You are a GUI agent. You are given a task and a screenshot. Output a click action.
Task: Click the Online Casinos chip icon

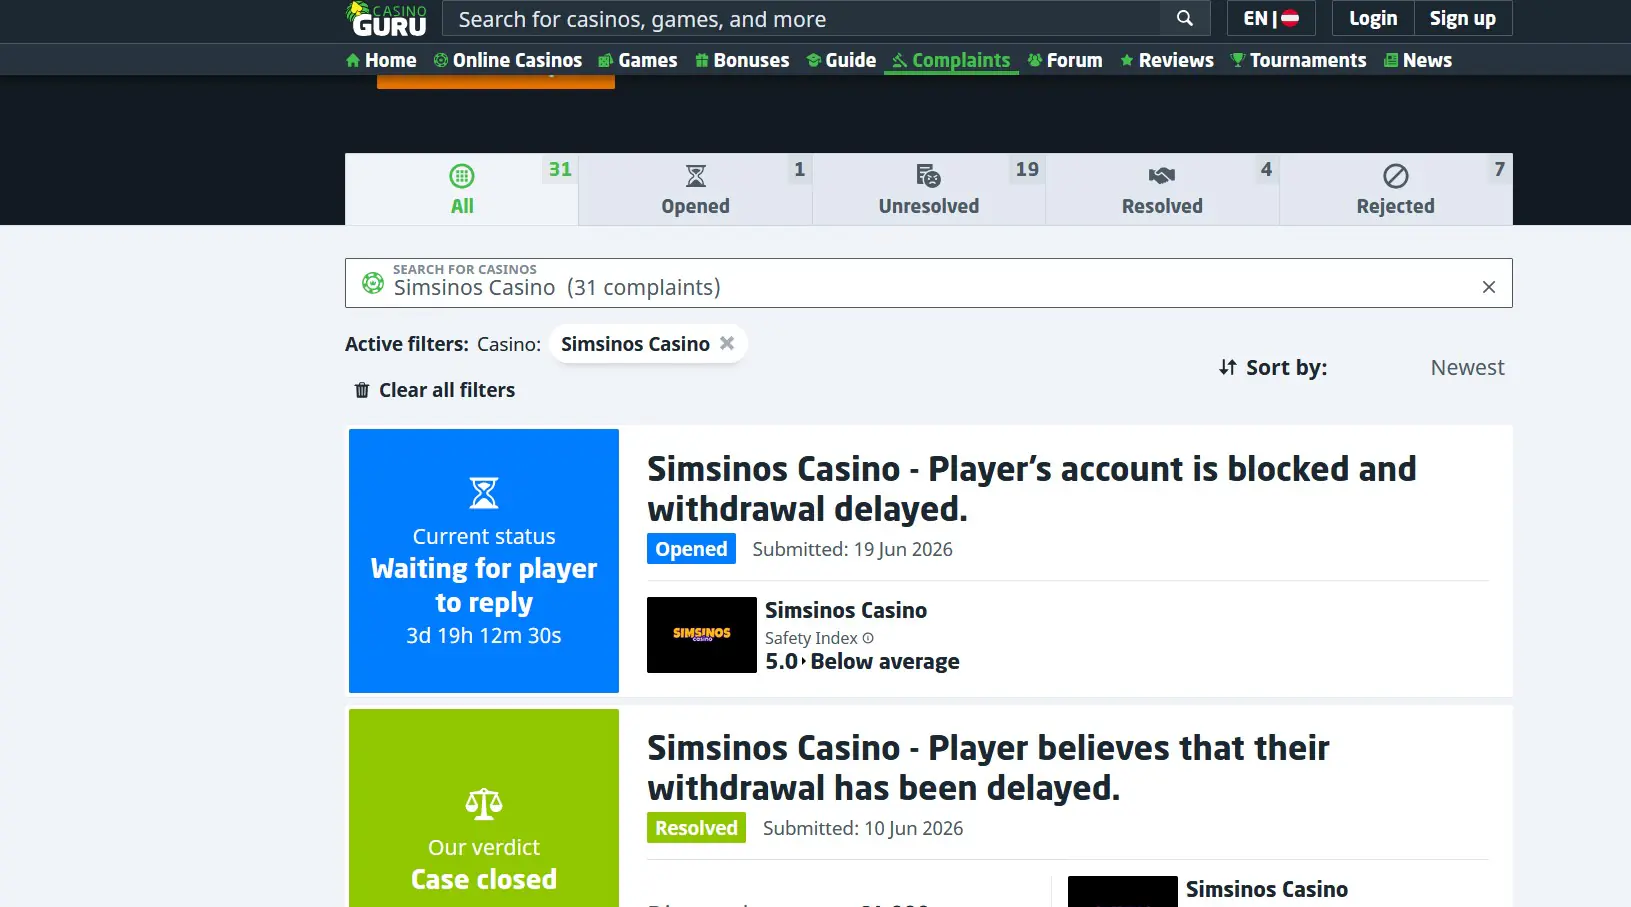click(x=441, y=61)
